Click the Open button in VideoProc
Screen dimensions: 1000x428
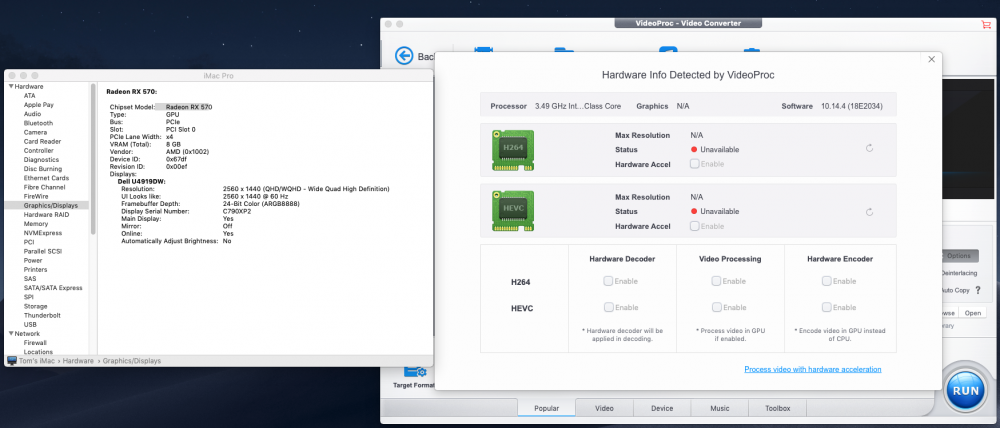973,313
